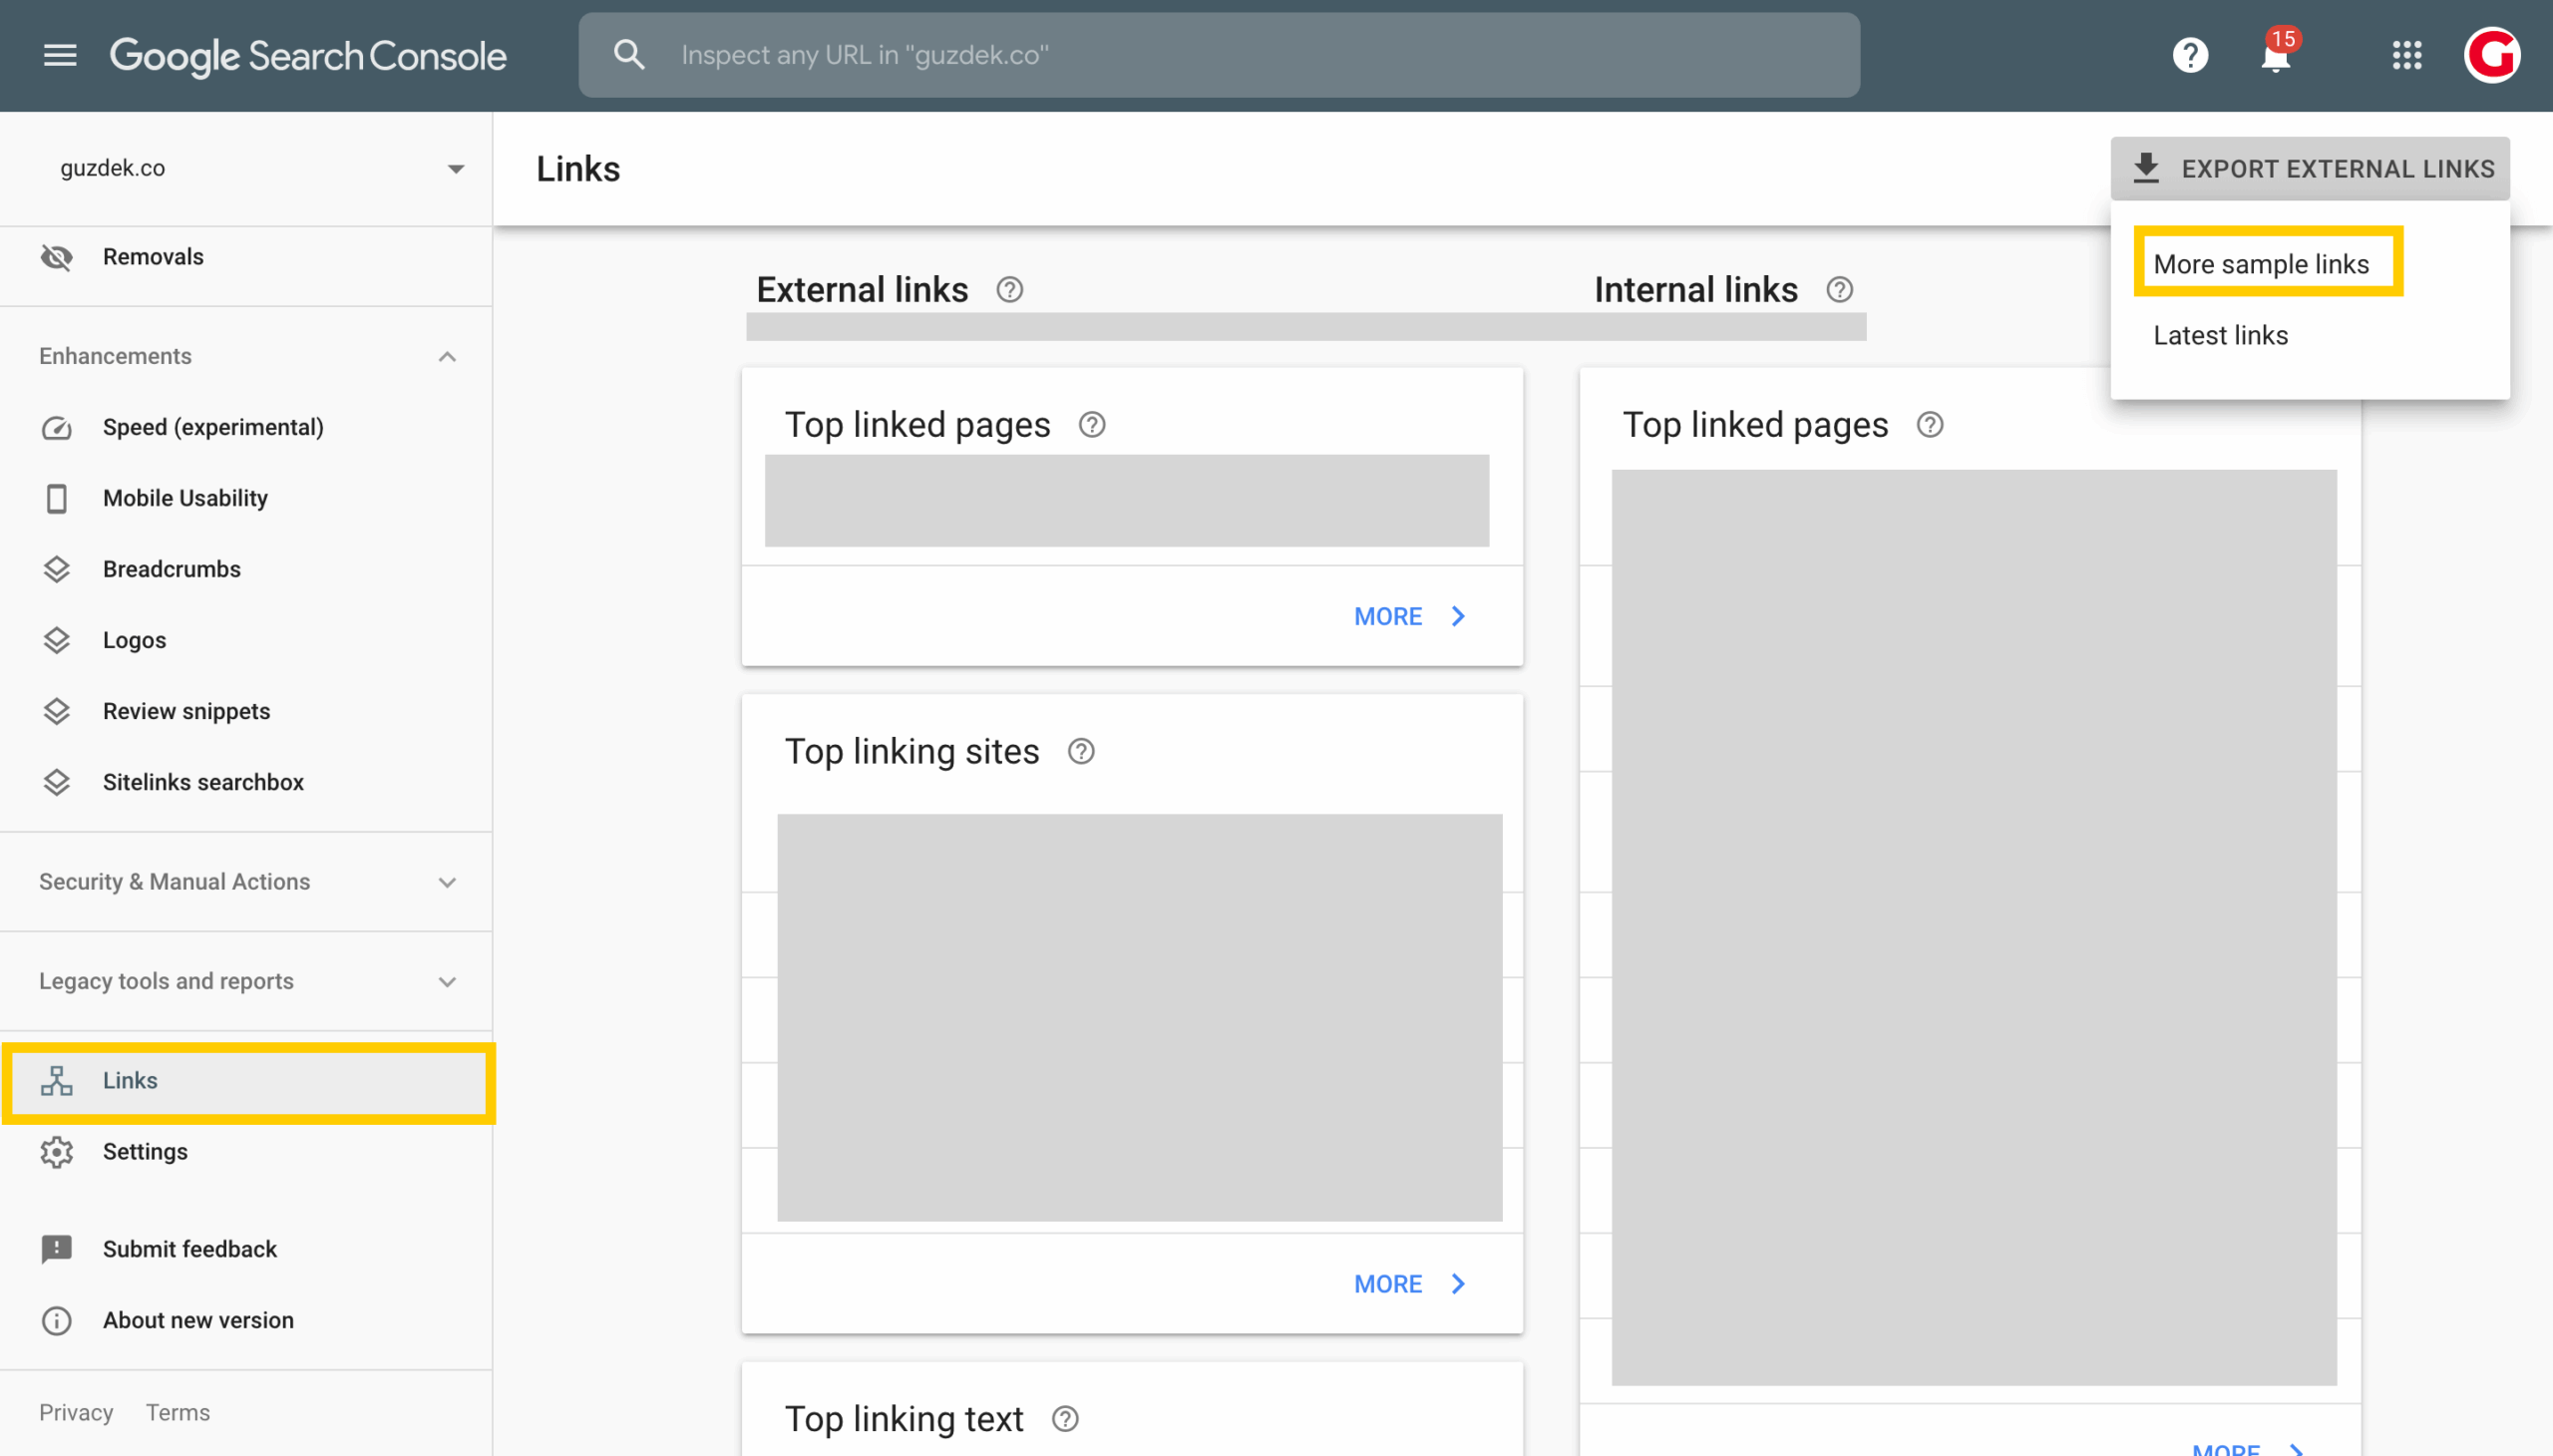Screen dimensions: 2553x1456
Task: Open the Google apps grid icon
Action: point(2406,55)
